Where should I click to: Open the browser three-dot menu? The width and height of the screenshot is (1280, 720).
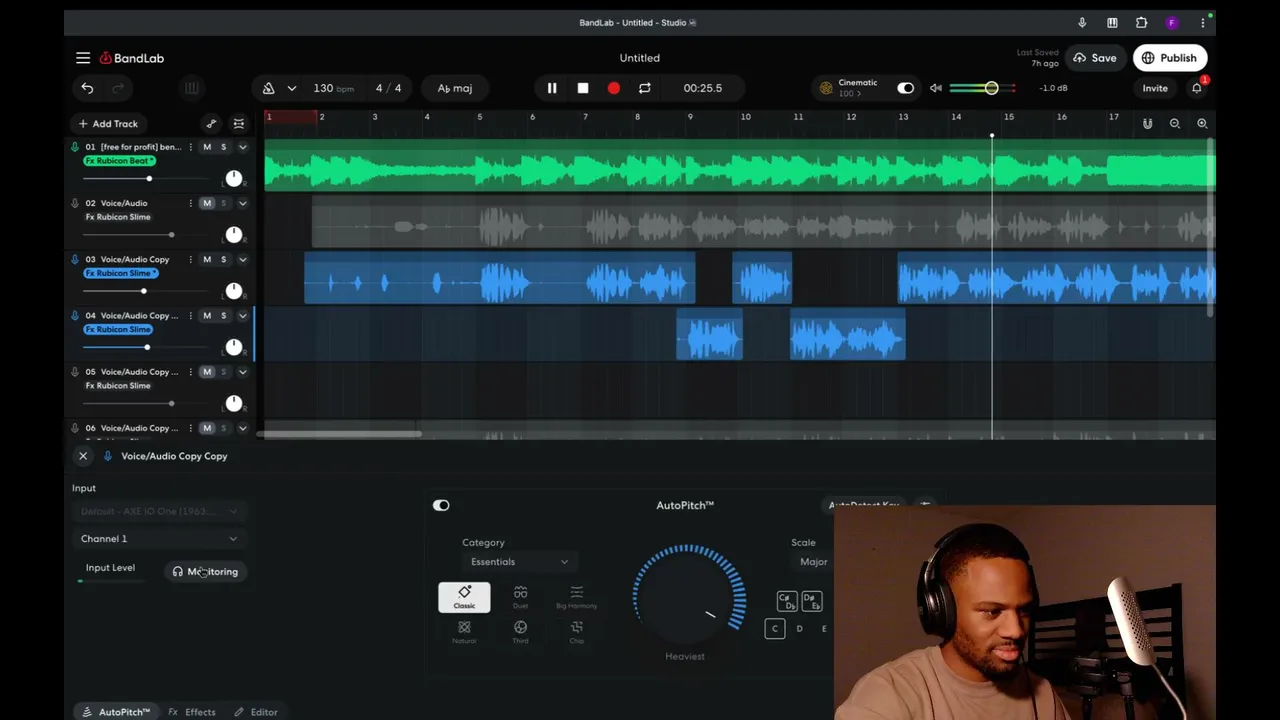tap(1203, 23)
